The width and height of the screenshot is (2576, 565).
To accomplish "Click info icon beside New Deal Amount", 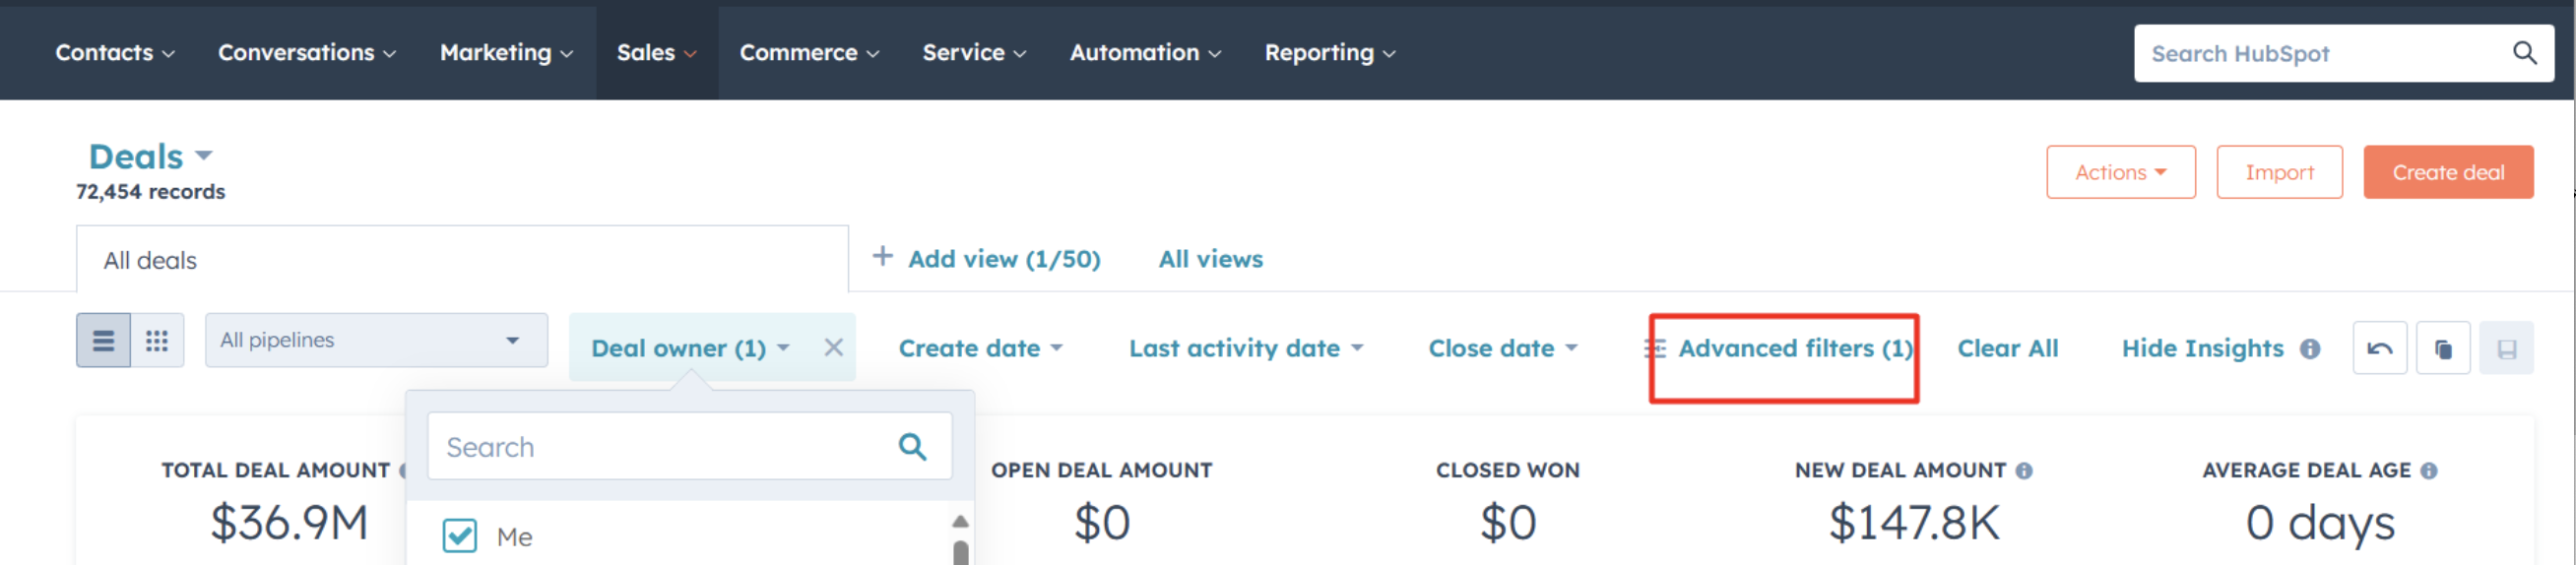I will (2024, 470).
